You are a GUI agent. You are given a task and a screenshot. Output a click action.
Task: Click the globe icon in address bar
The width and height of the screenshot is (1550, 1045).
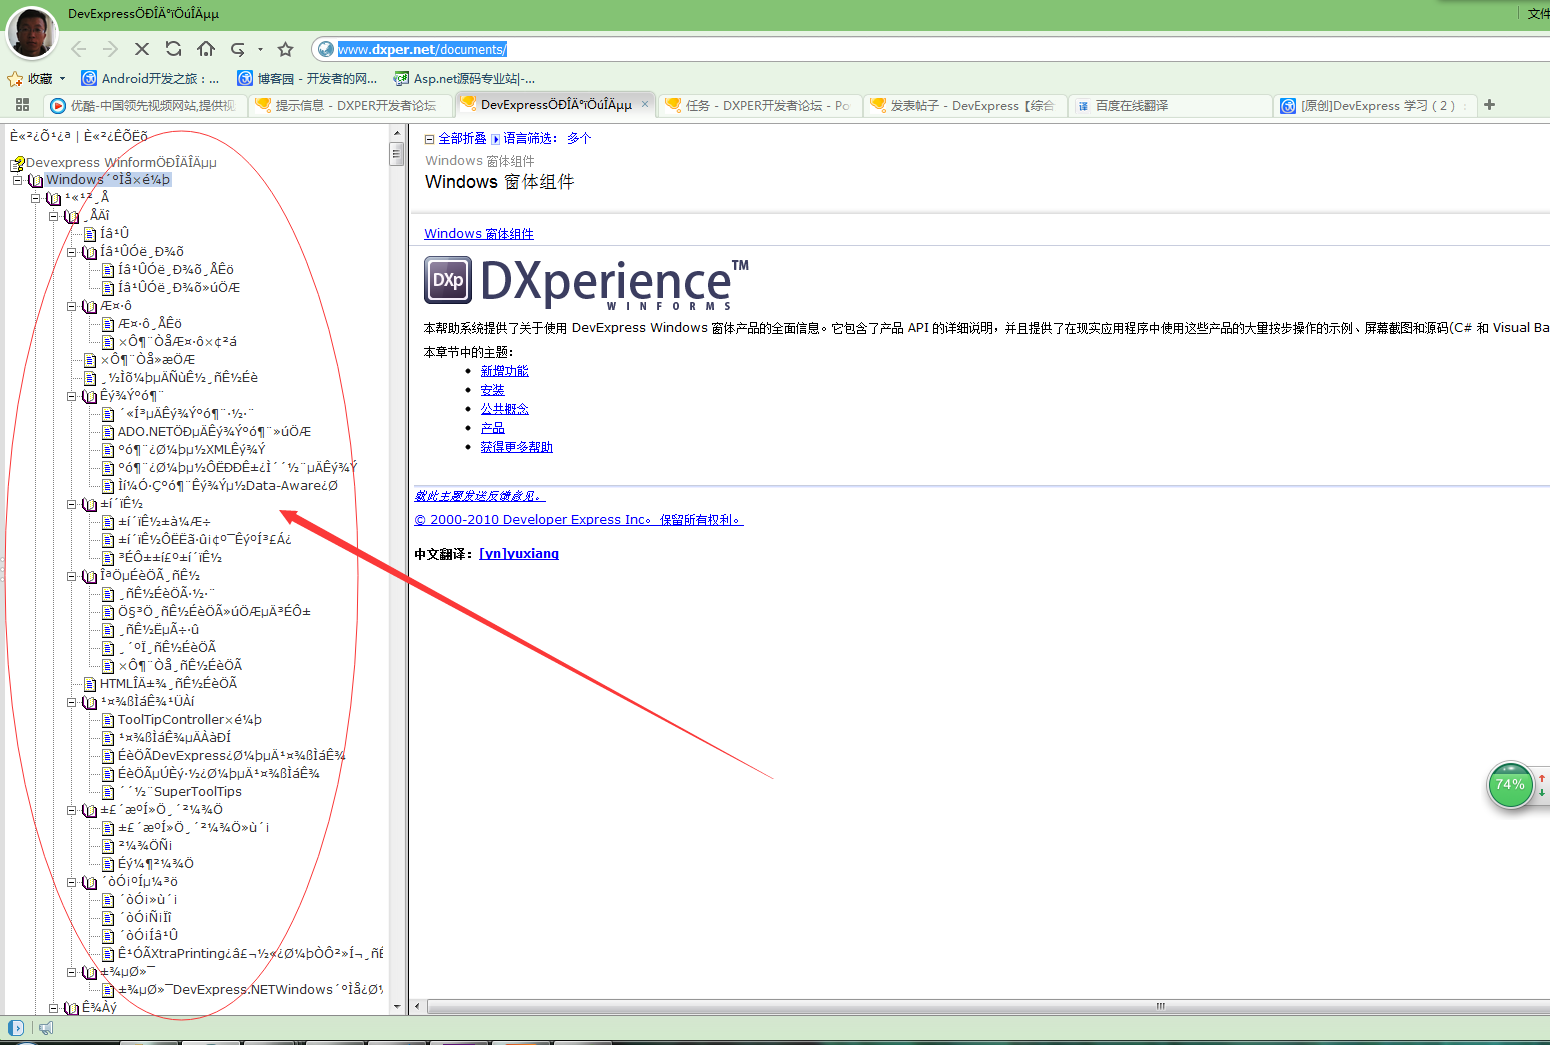325,49
